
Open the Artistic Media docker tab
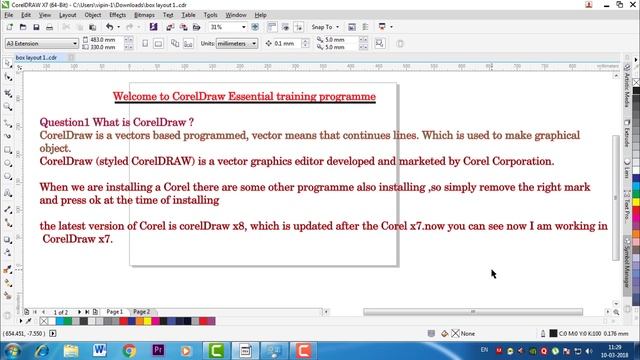[627, 85]
